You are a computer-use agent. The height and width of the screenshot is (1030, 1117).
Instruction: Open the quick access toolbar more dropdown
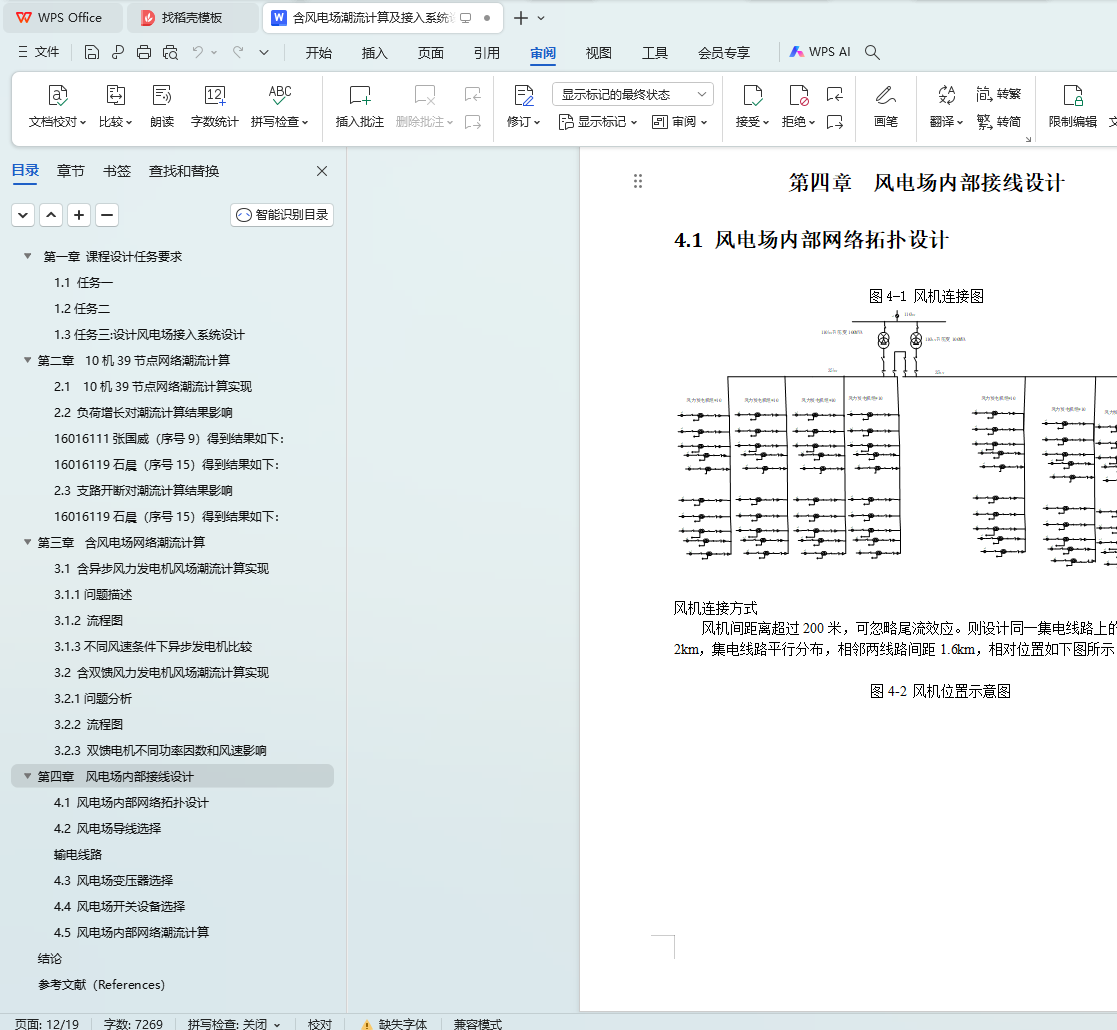(264, 52)
